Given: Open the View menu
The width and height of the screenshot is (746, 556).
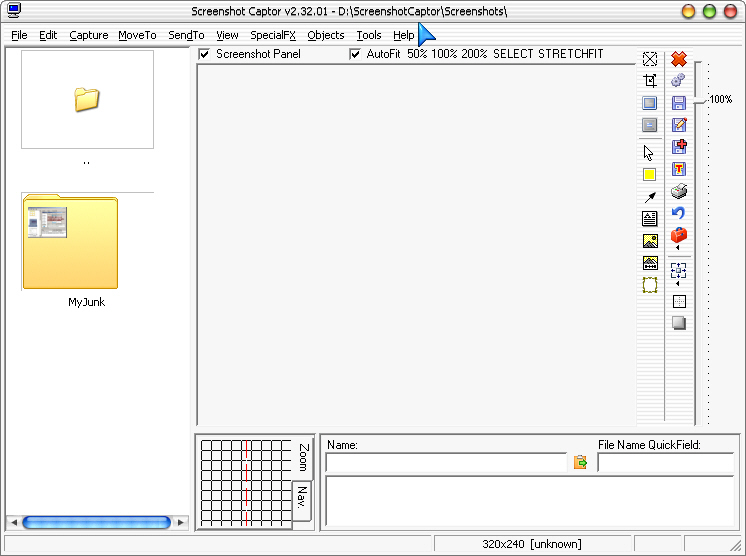Looking at the screenshot, I should pos(227,35).
